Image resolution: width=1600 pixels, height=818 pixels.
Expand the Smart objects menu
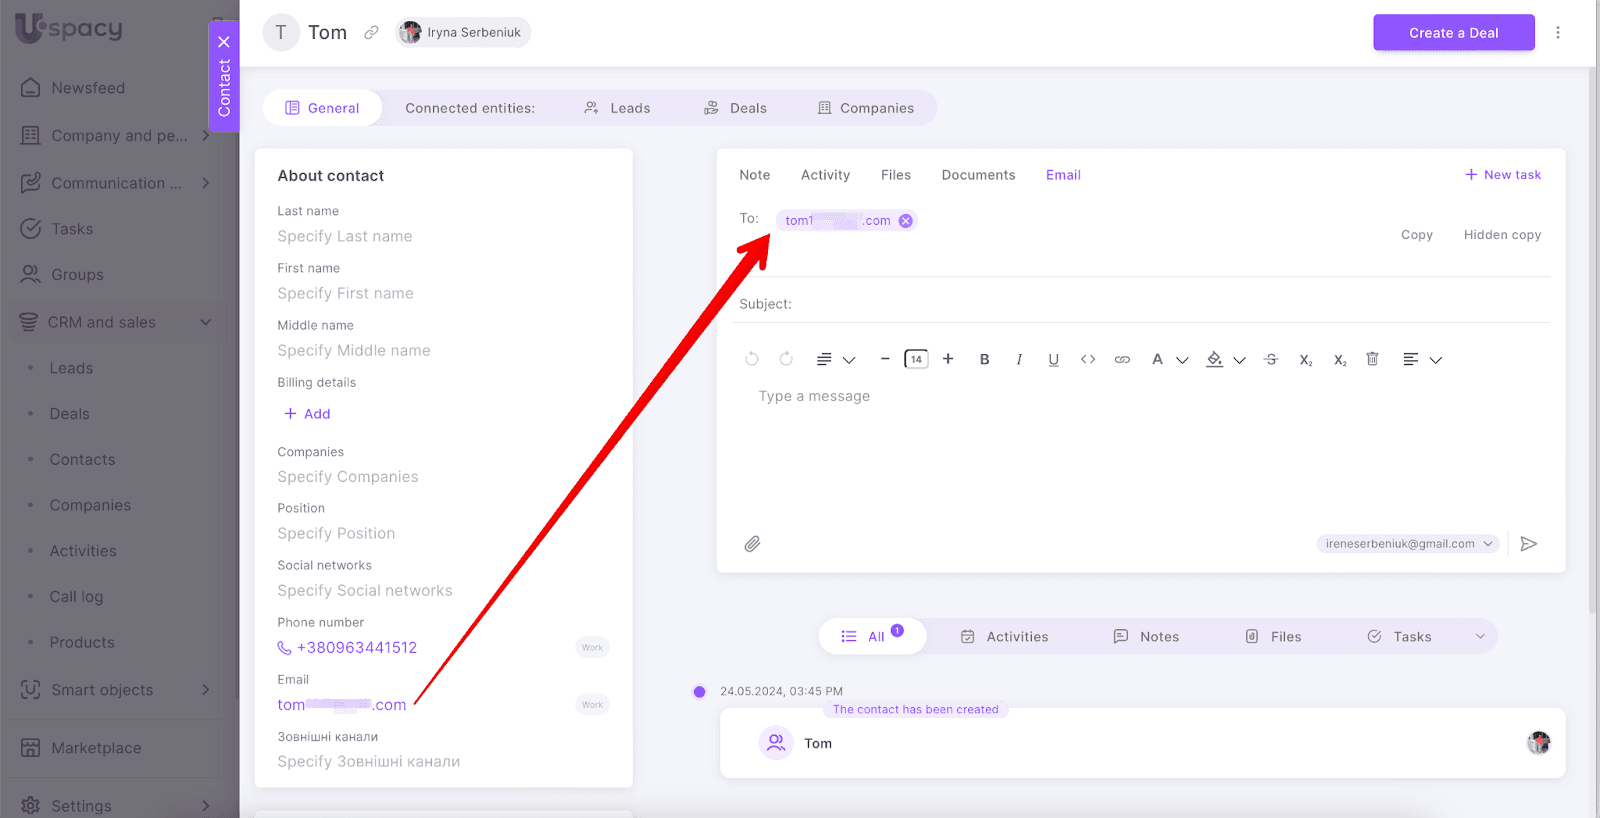coord(205,690)
